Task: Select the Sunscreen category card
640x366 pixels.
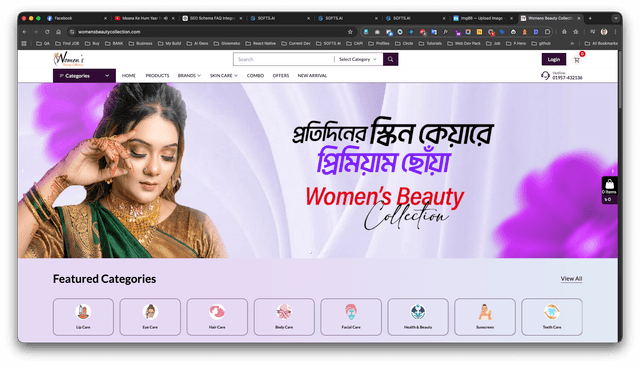Action: [x=485, y=317]
